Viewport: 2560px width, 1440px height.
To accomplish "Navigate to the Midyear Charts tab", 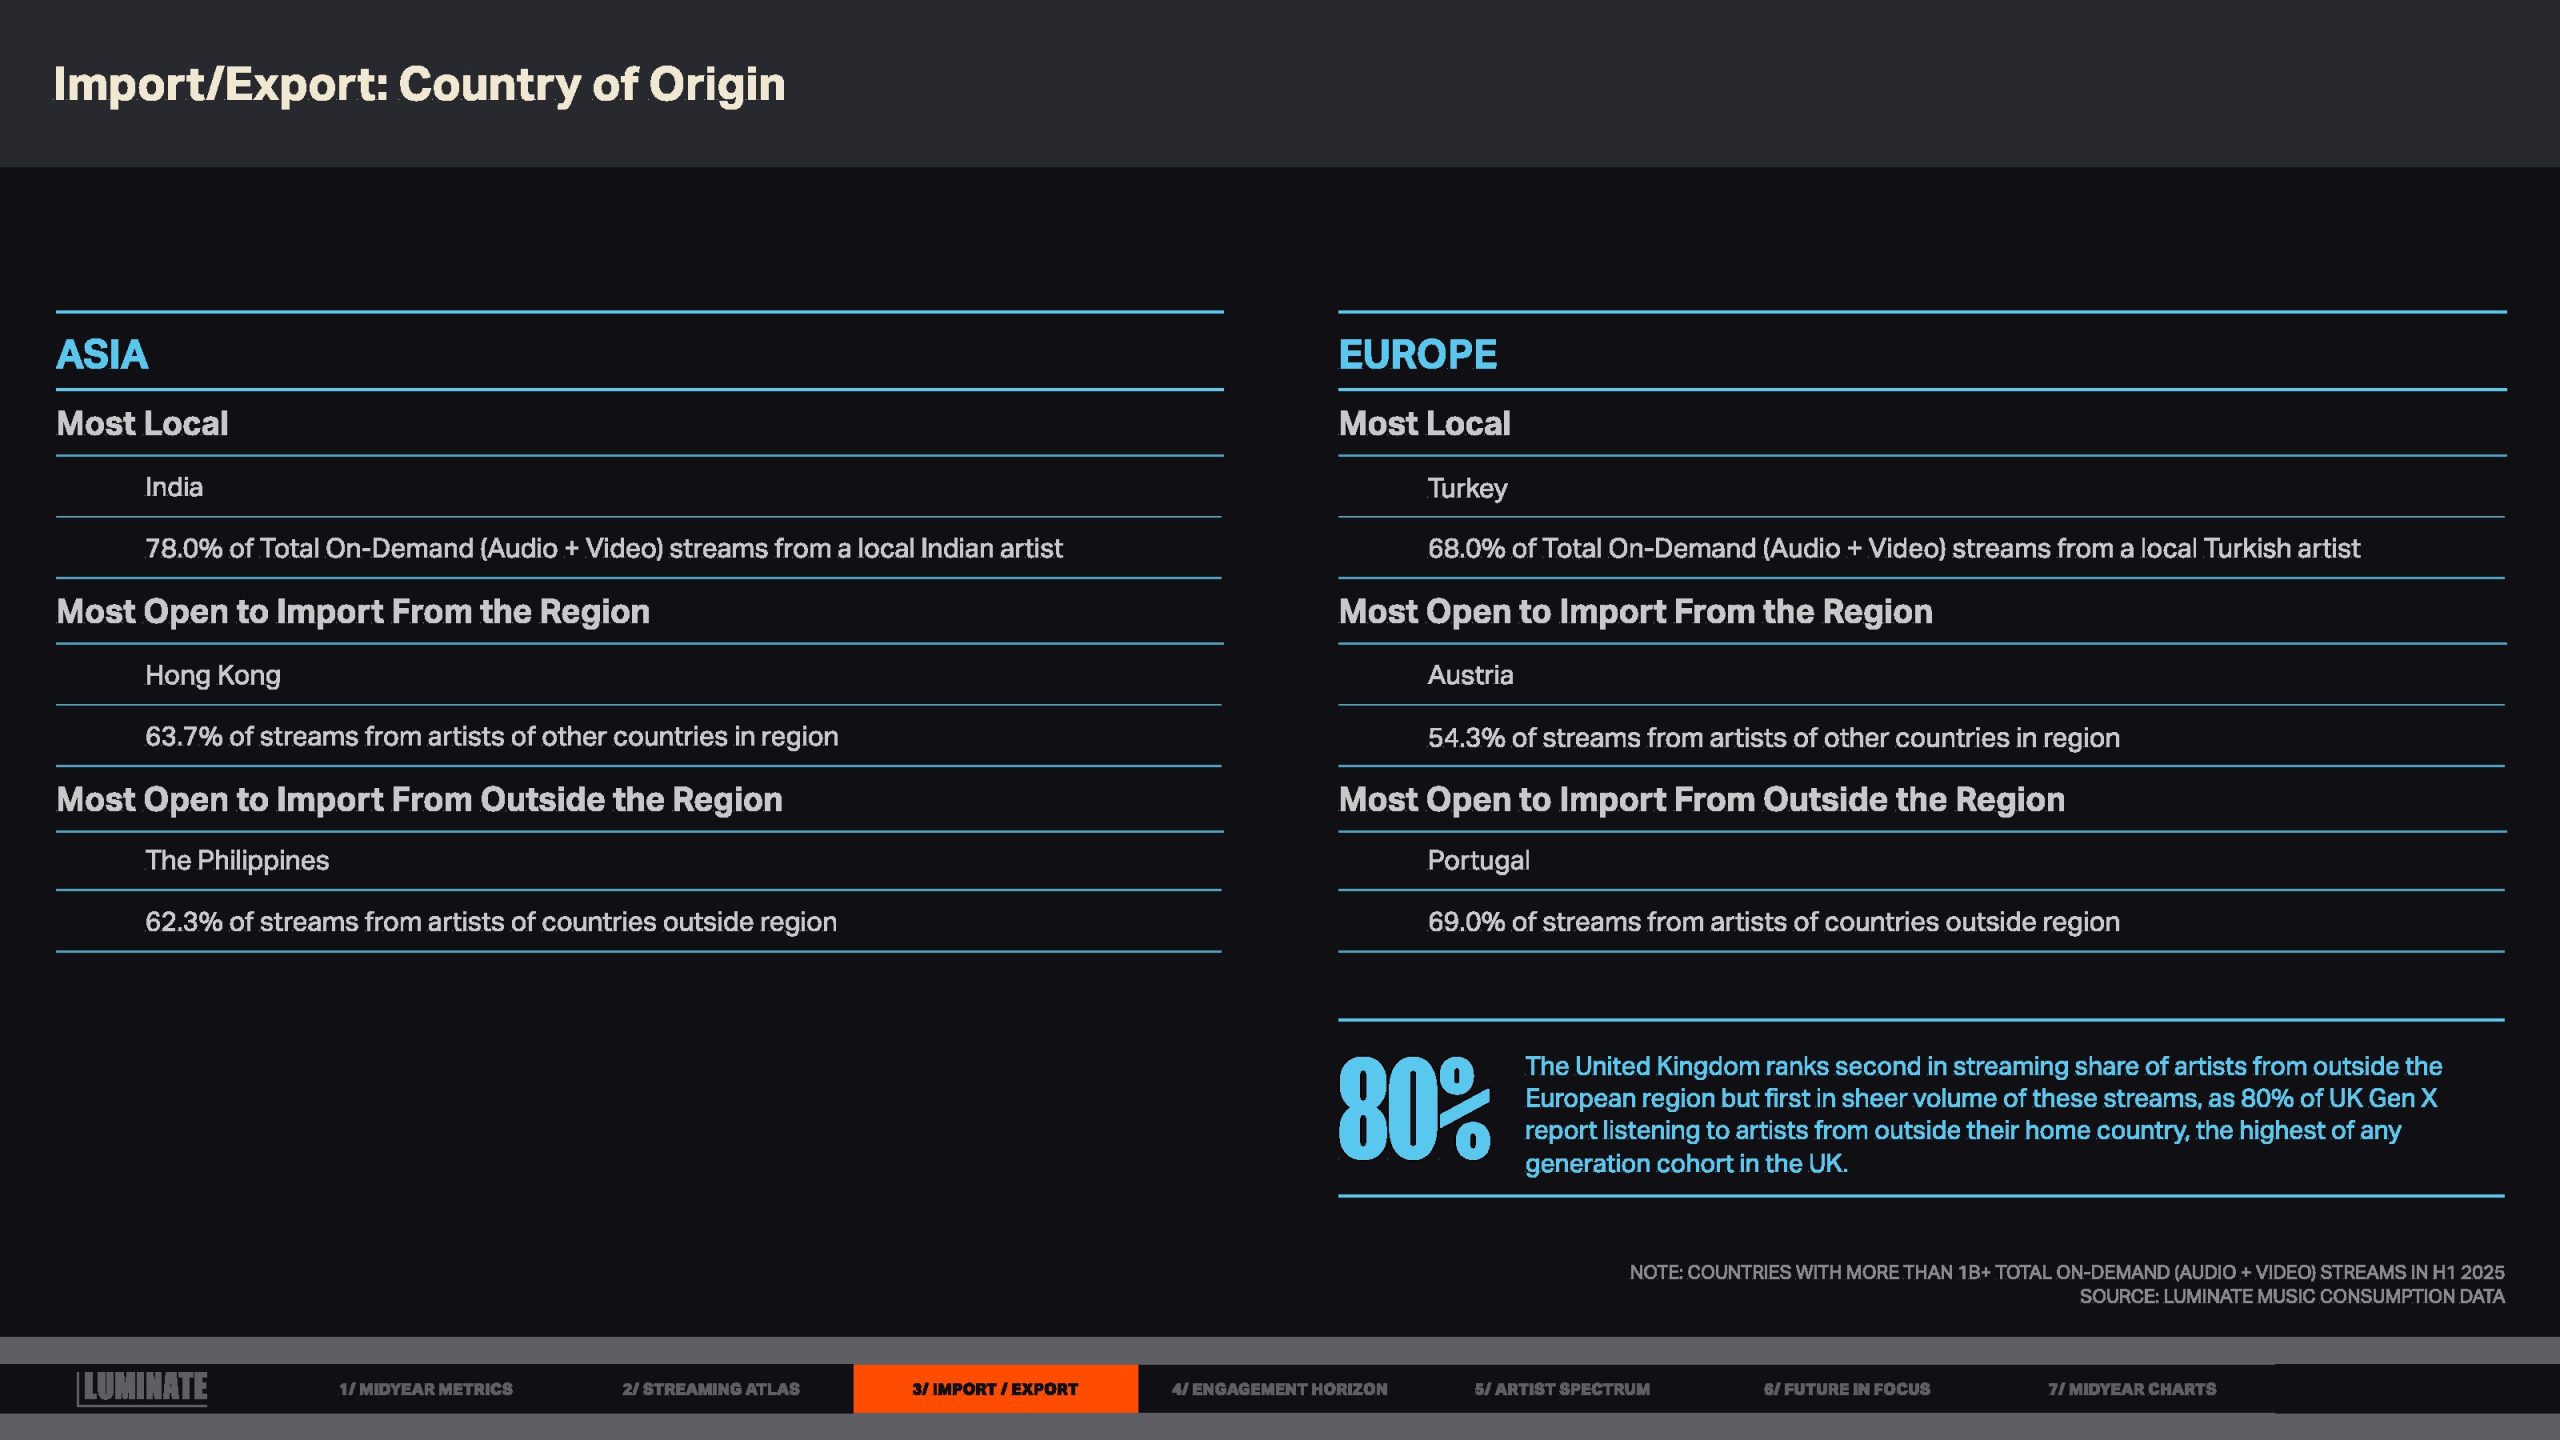I will pyautogui.click(x=2131, y=1389).
